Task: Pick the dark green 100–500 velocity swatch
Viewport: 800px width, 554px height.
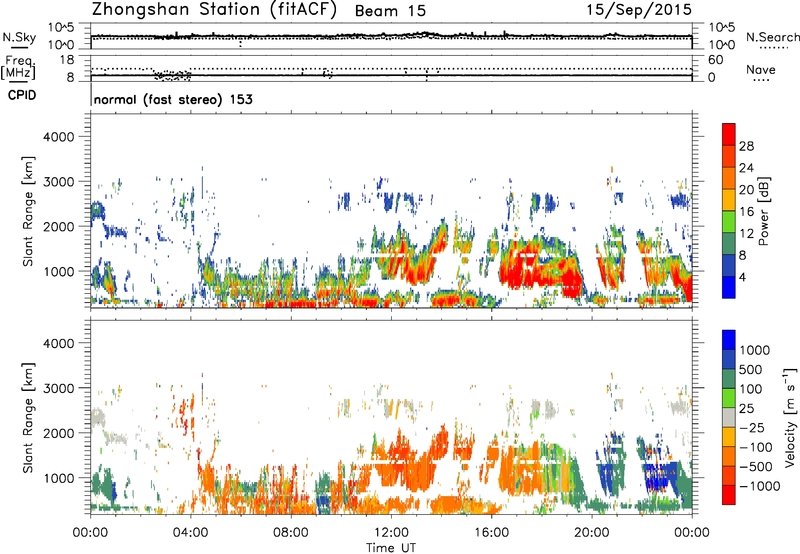Action: point(729,379)
